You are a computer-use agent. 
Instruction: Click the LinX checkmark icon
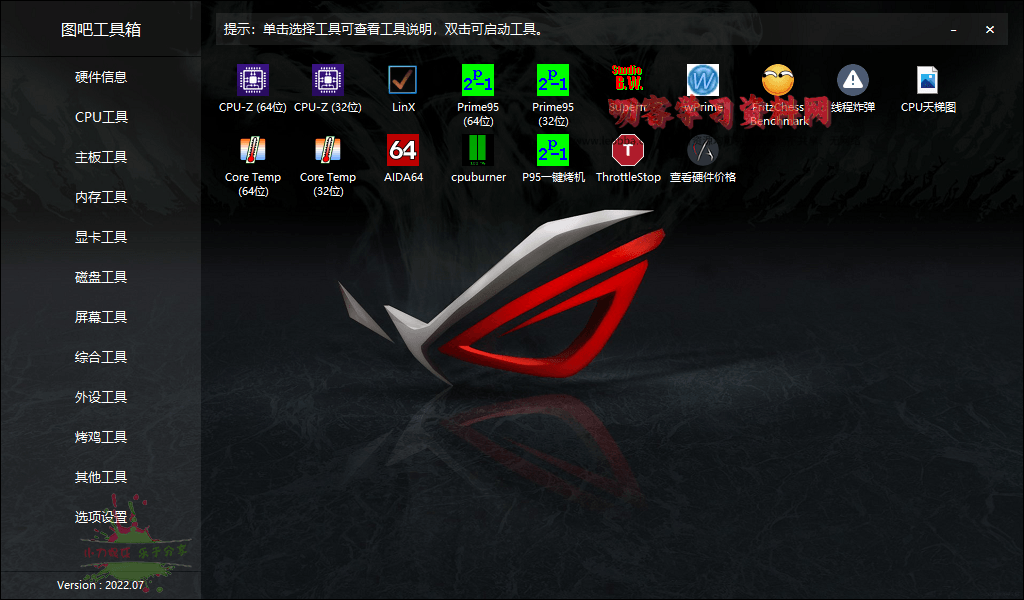[403, 80]
